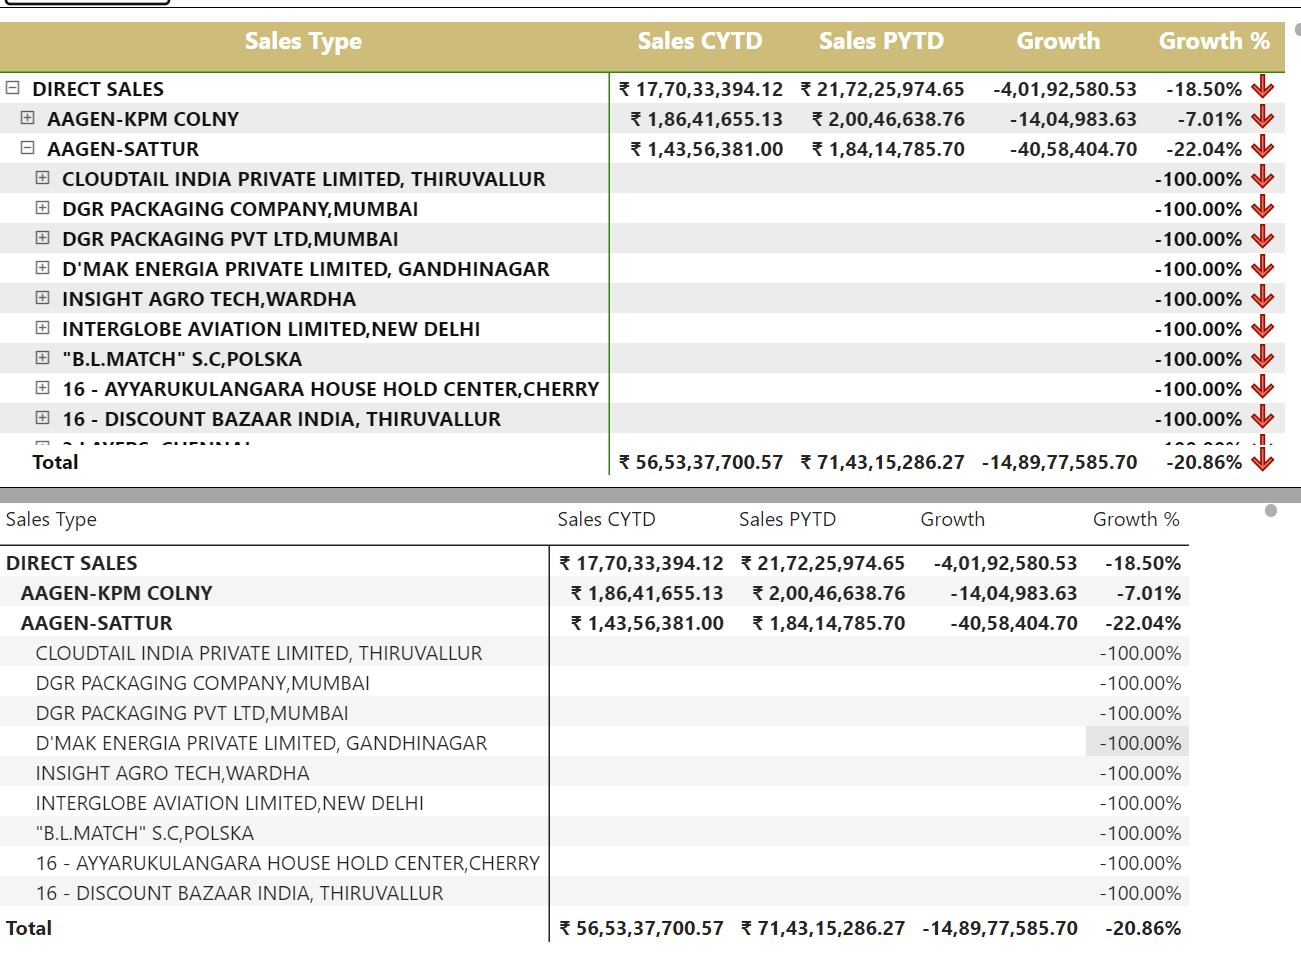
Task: Click red down arrow beside -18.50%
Action: click(x=1263, y=87)
